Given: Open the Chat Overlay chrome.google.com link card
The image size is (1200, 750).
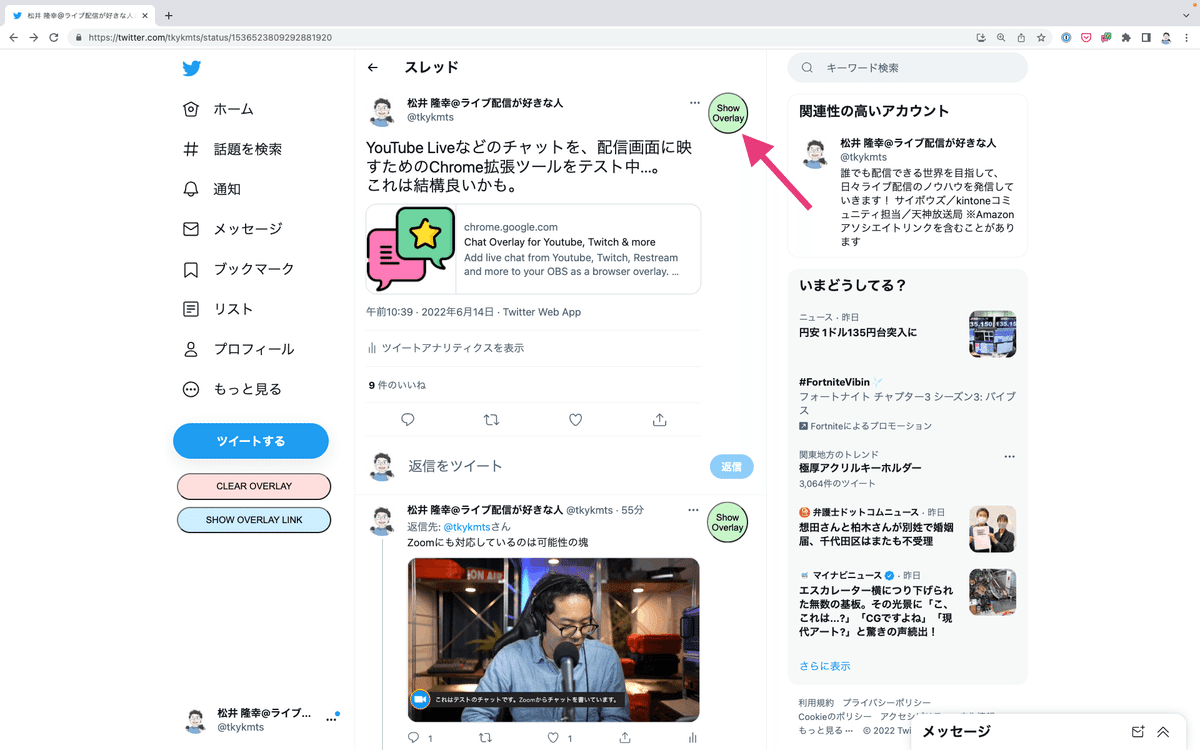Looking at the screenshot, I should (x=533, y=249).
